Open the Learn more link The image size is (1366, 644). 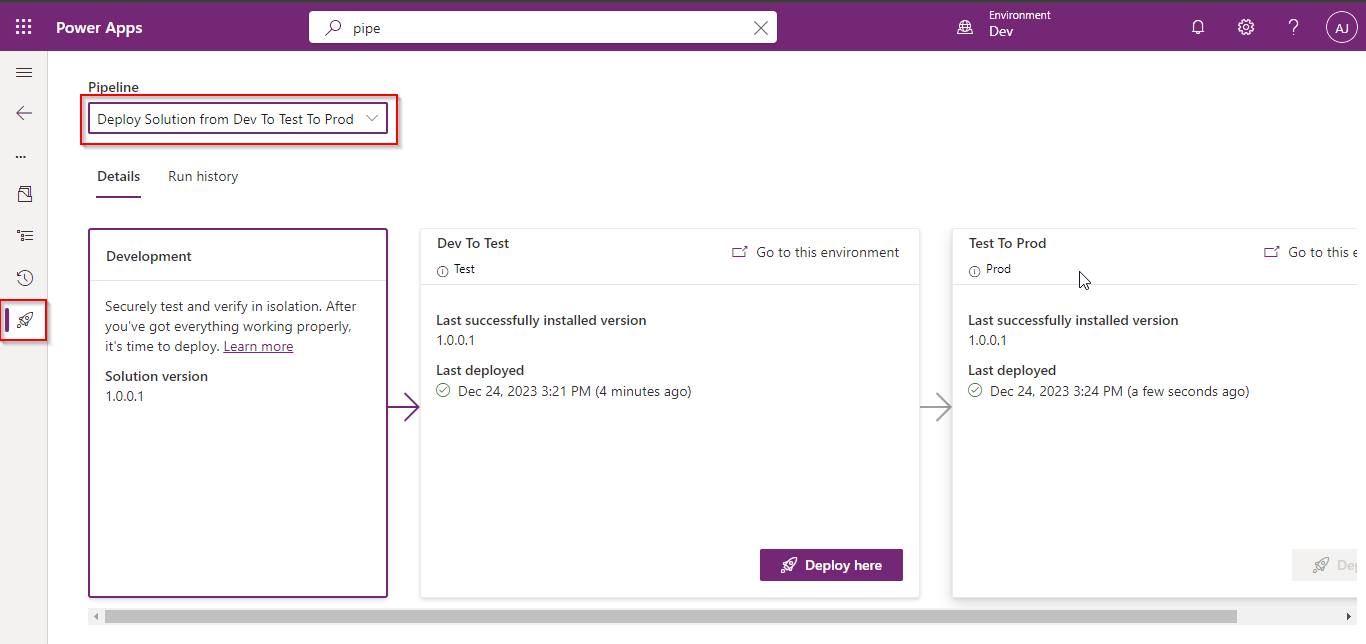258,346
